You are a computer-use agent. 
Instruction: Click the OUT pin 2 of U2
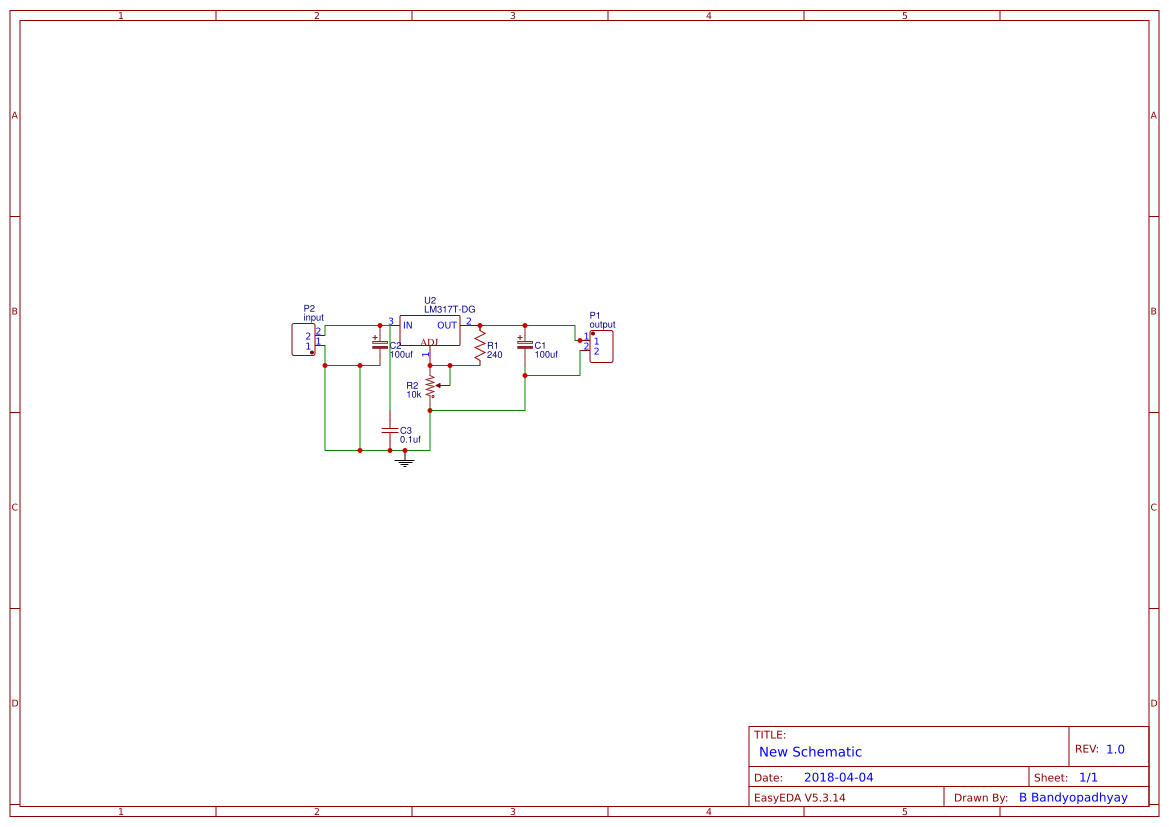point(469,322)
